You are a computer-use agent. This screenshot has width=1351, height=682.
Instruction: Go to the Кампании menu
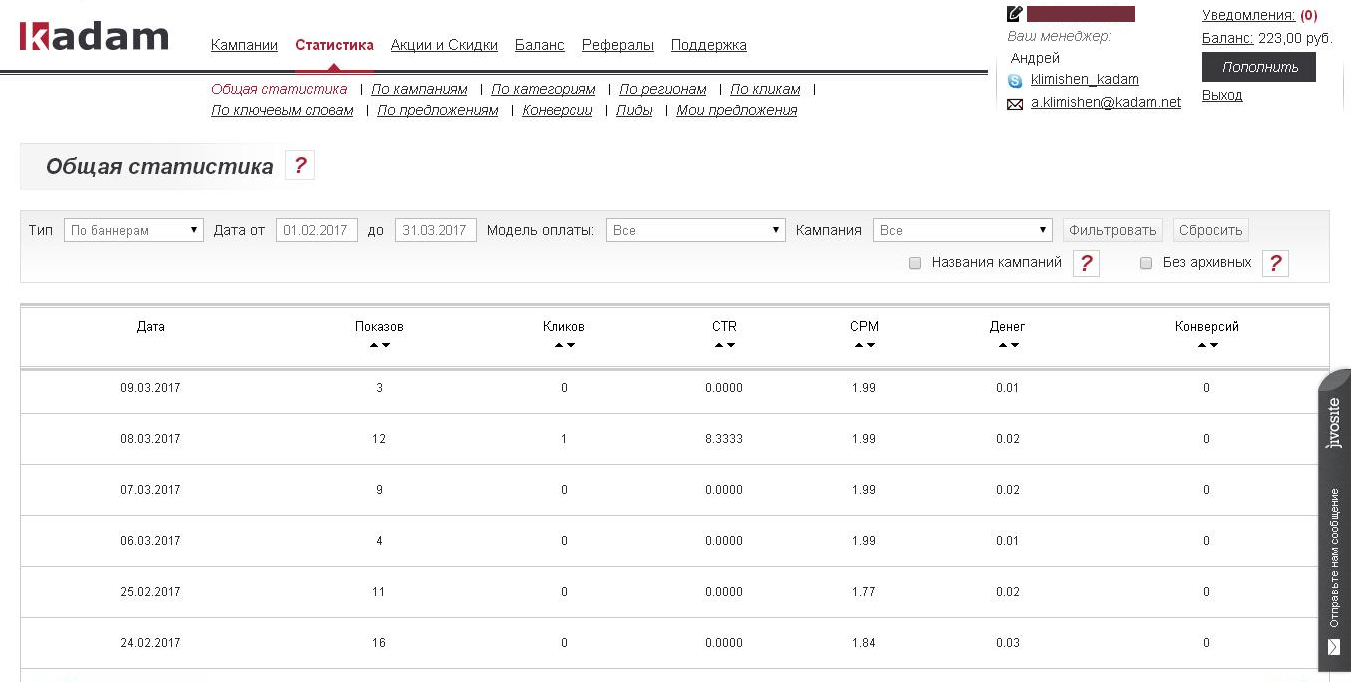click(x=244, y=45)
